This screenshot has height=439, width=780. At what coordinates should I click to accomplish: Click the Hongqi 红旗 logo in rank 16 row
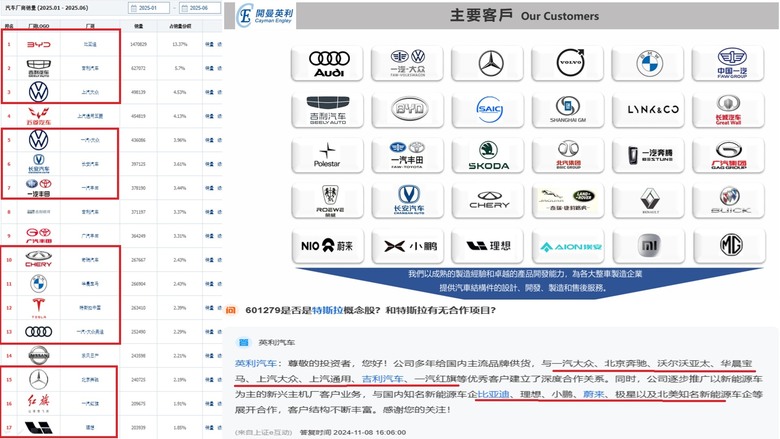(x=38, y=403)
